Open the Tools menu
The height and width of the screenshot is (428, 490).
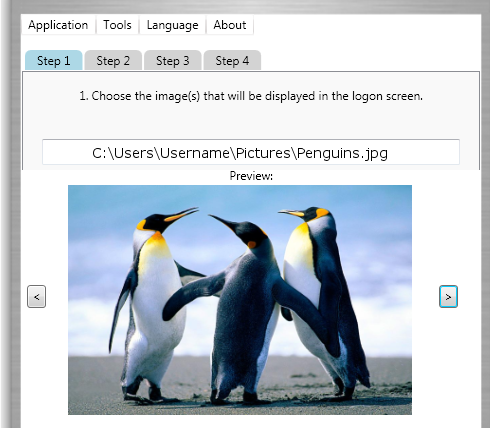[117, 25]
